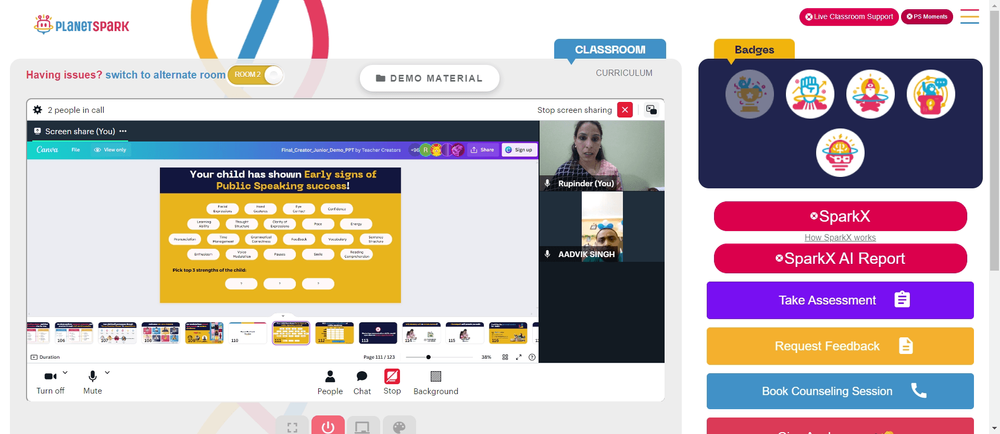Click Canva help question icon
1000x434 pixels.
532,358
